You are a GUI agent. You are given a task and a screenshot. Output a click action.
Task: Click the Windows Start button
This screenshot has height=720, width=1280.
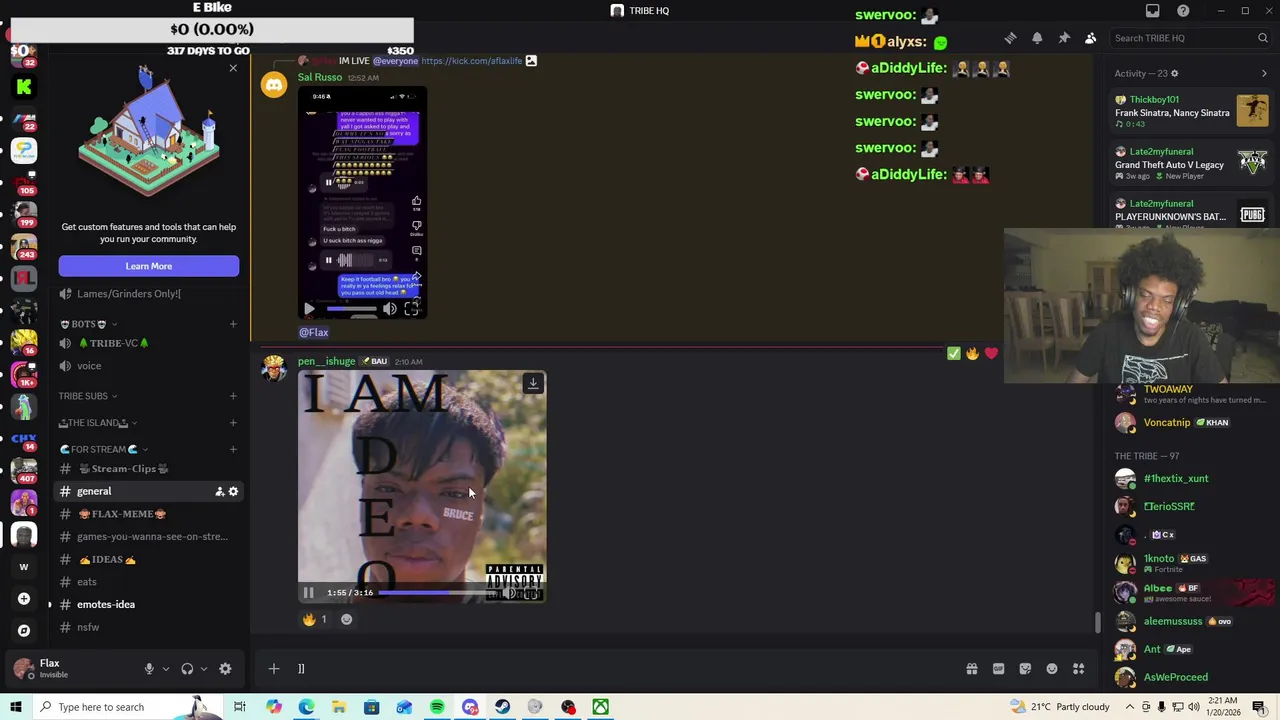(x=16, y=707)
